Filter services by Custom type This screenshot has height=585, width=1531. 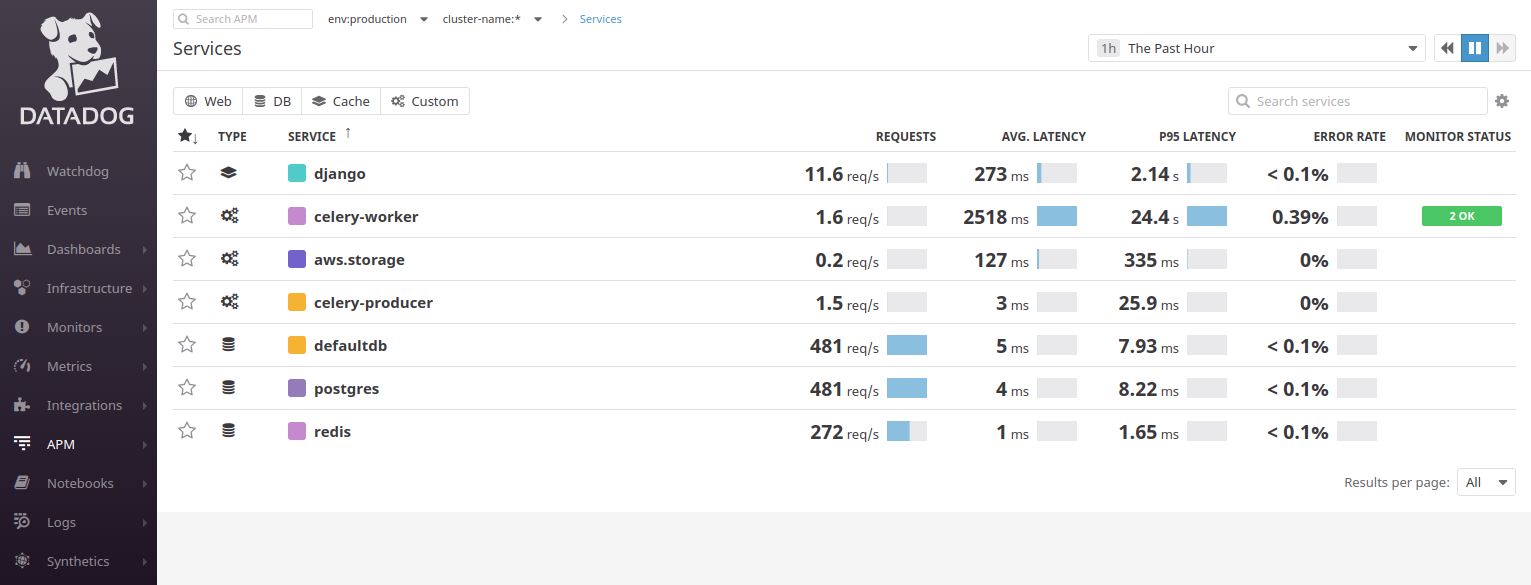tap(425, 101)
